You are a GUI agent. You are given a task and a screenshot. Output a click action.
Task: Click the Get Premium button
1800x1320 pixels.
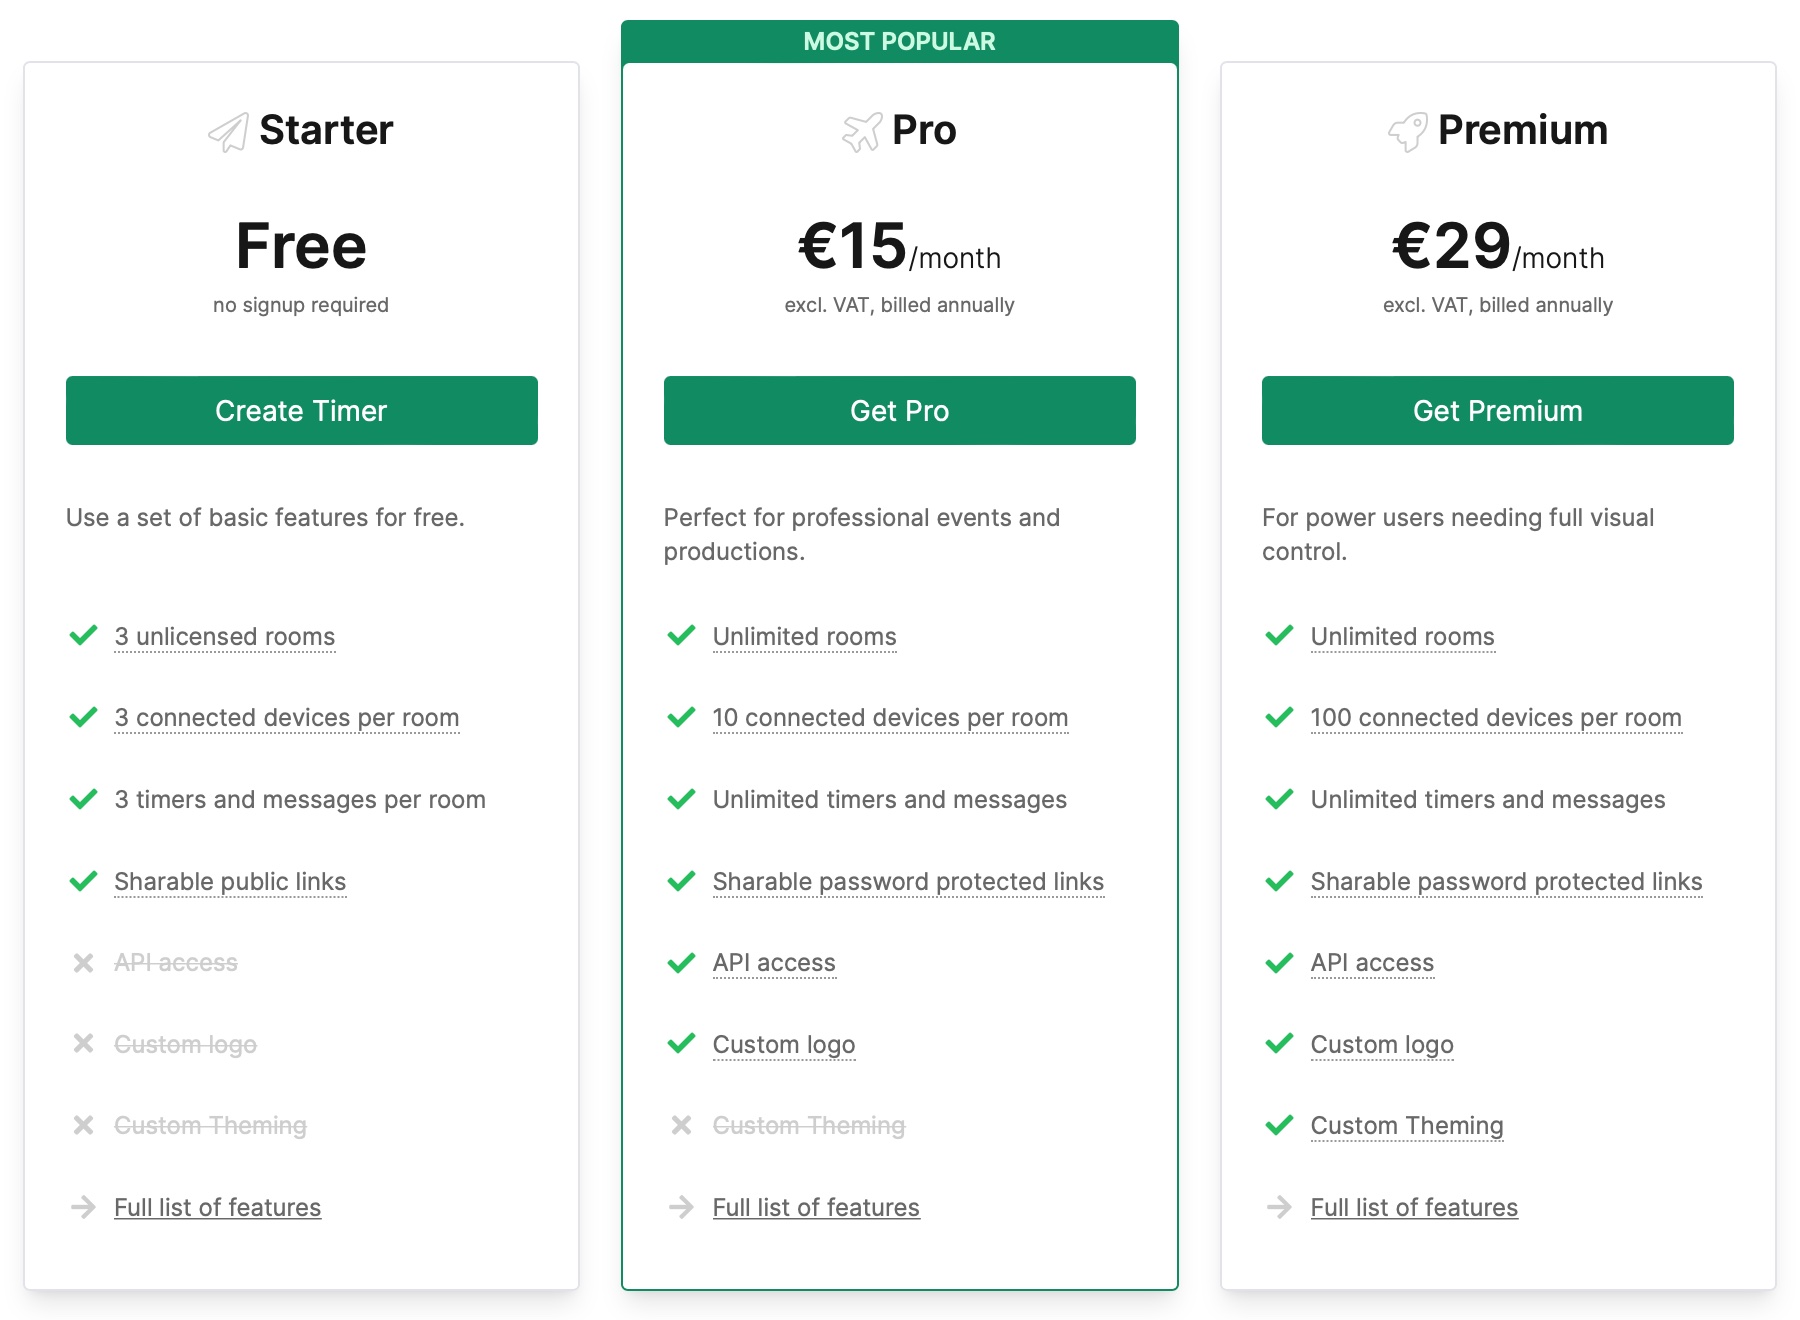1497,410
